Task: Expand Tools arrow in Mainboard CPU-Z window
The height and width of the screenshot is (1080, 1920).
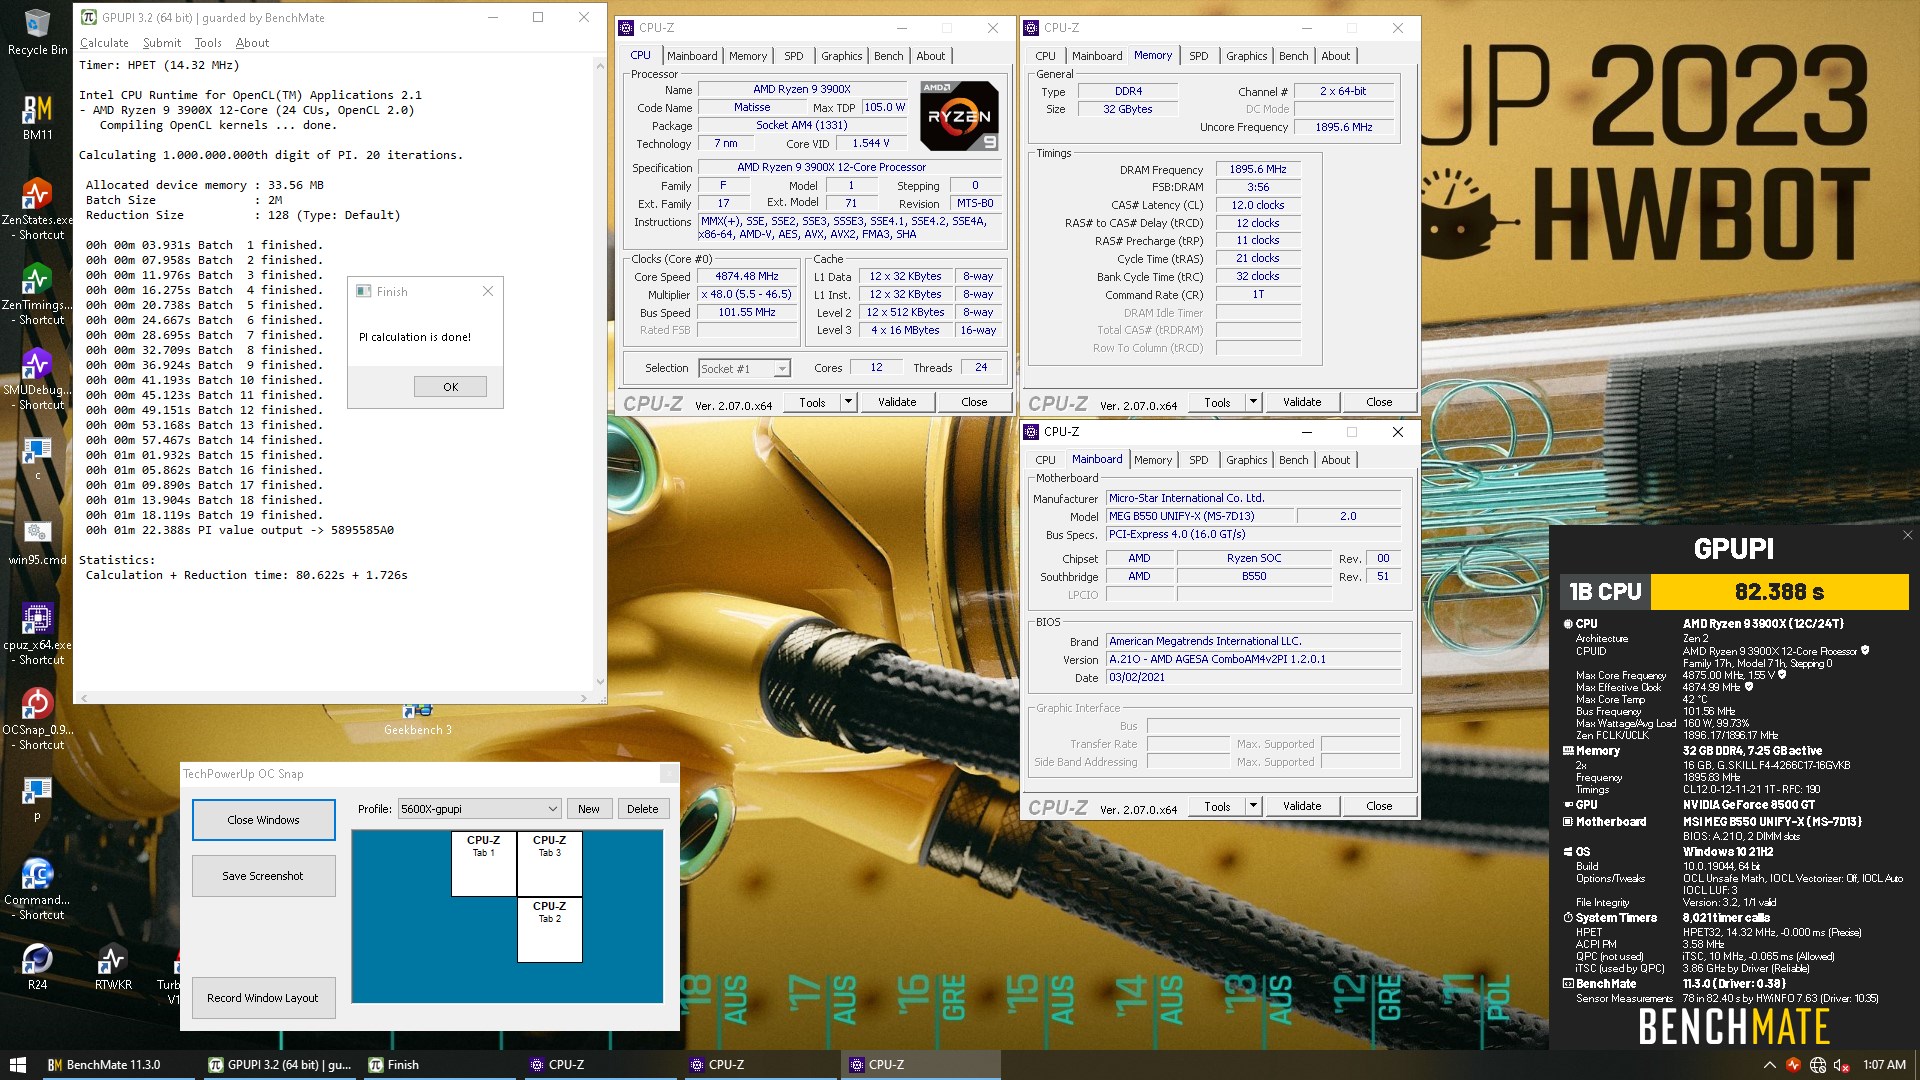Action: pyautogui.click(x=1253, y=806)
